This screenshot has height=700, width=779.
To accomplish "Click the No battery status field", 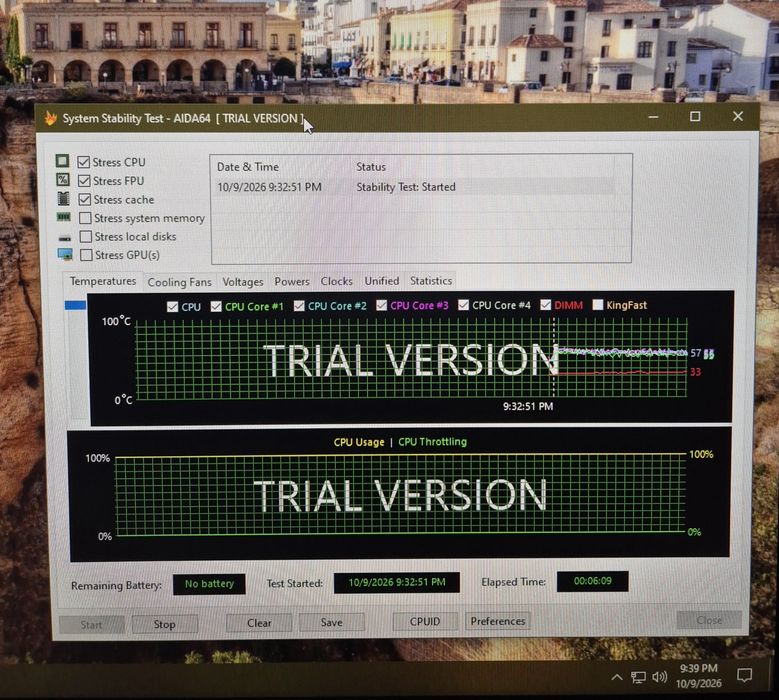I will pos(209,584).
